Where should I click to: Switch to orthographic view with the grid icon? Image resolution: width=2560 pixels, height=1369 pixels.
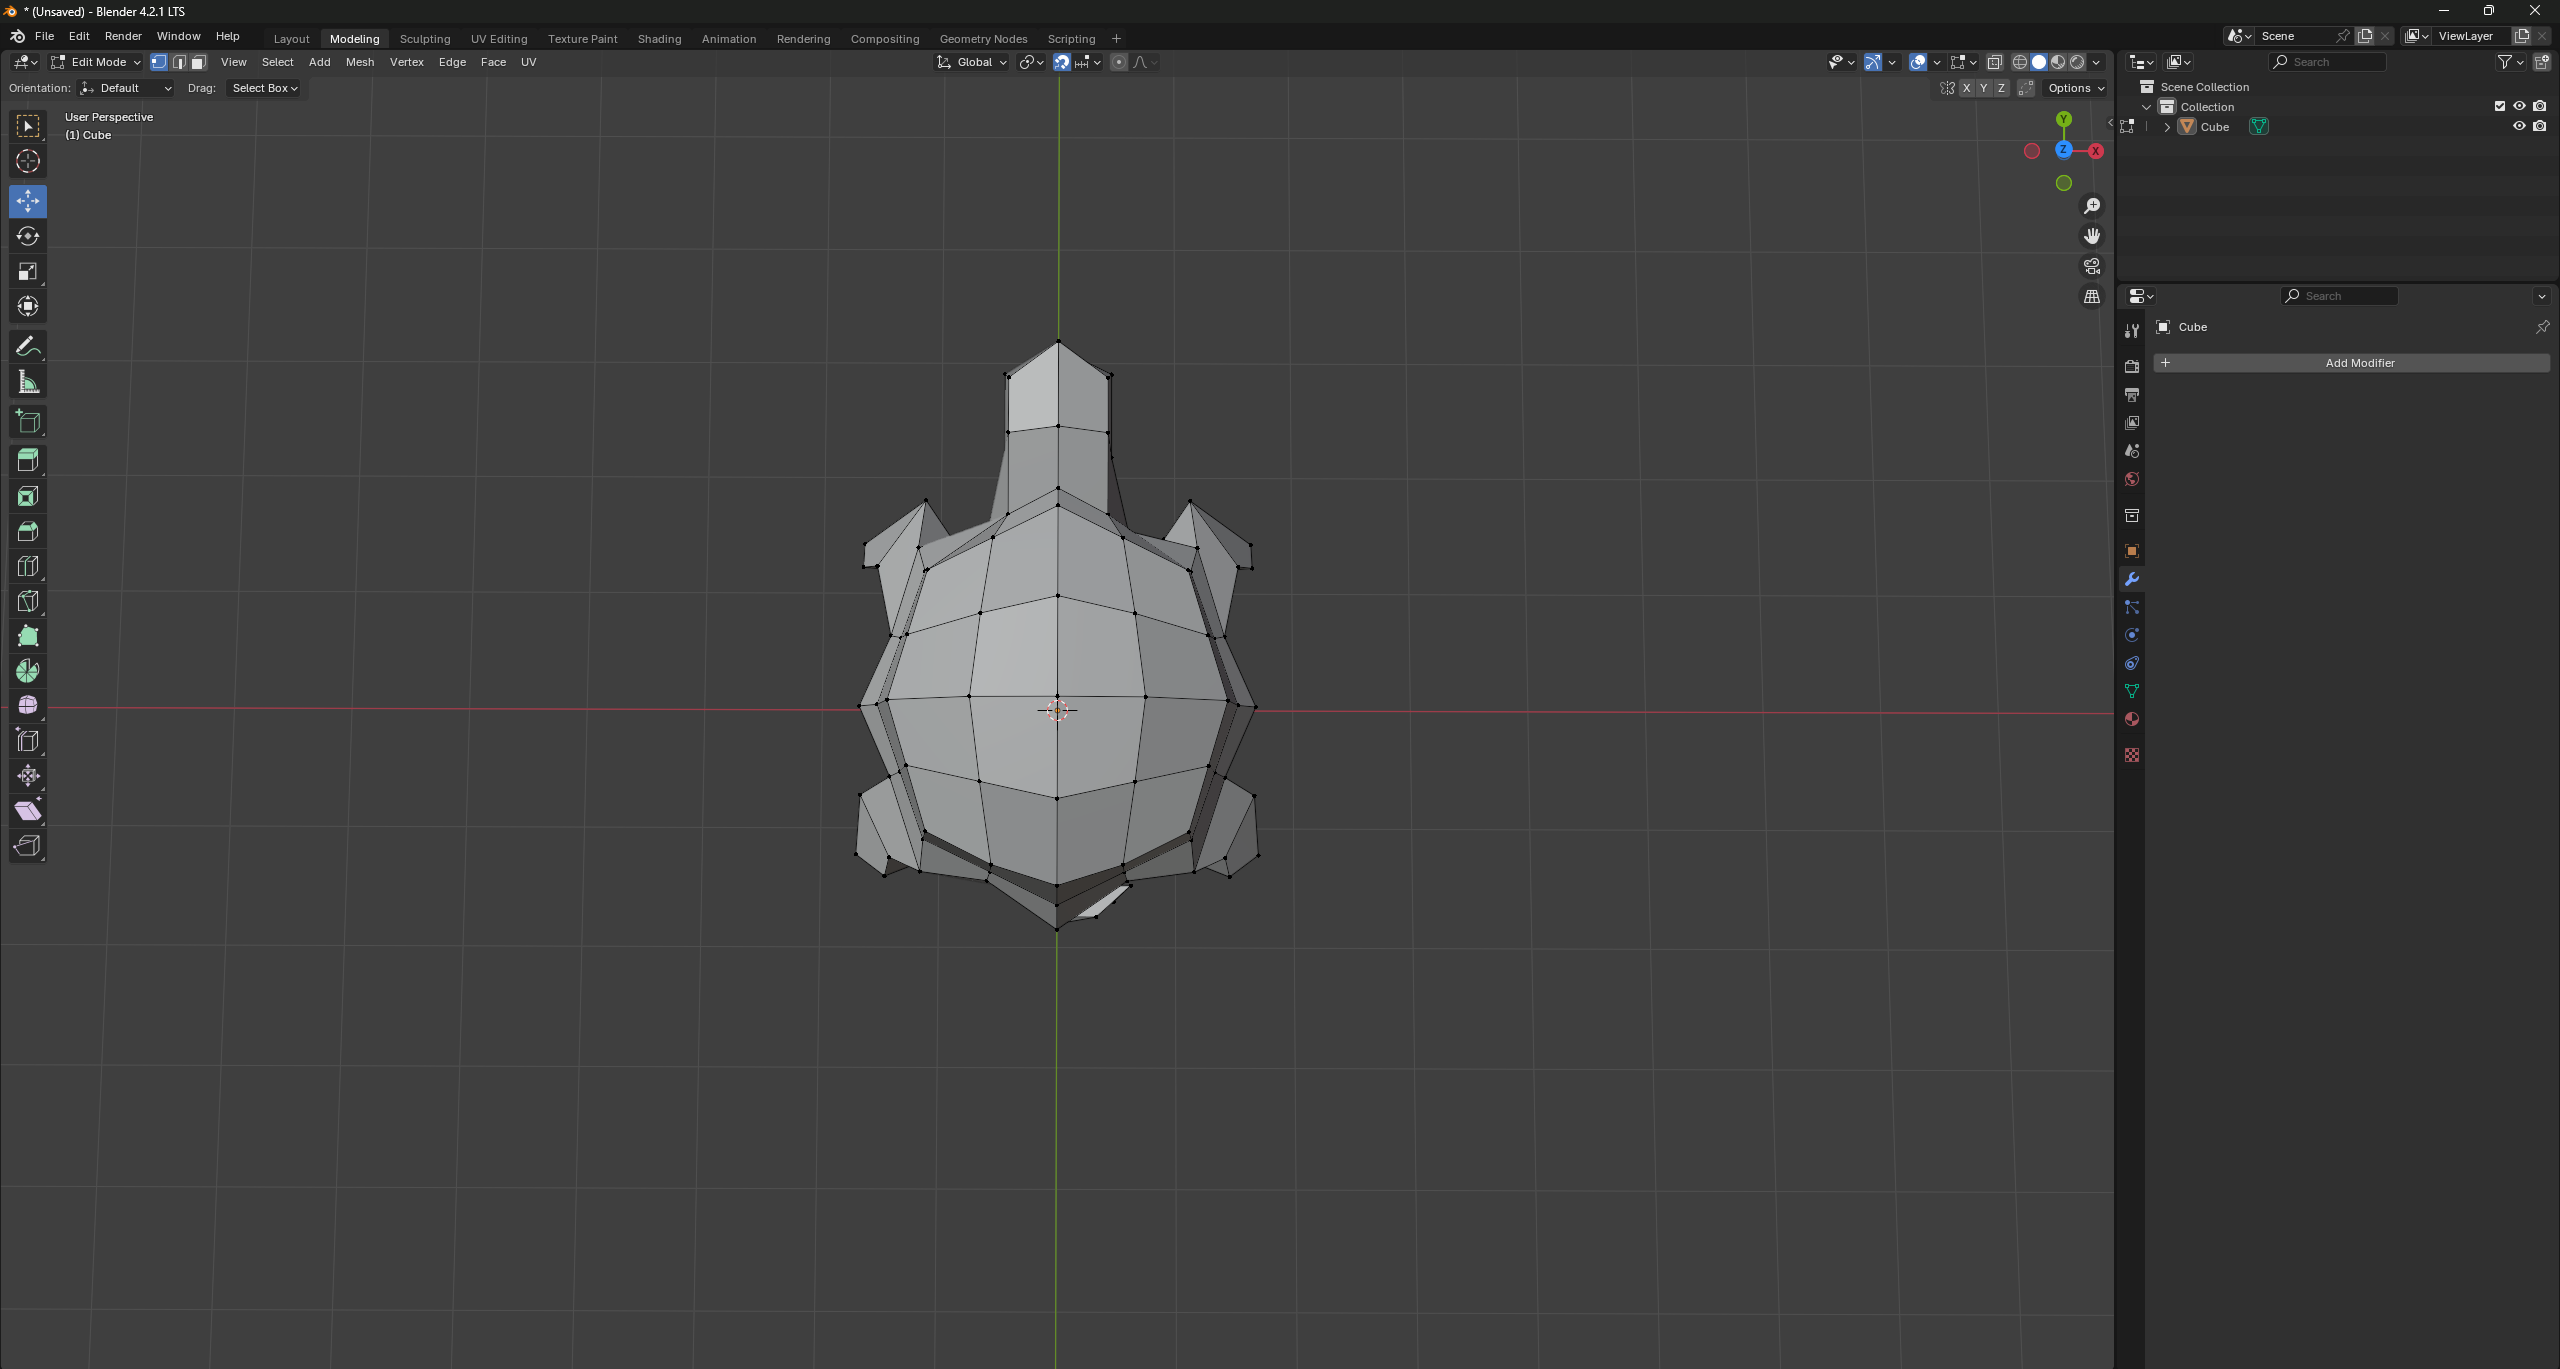pos(2092,298)
